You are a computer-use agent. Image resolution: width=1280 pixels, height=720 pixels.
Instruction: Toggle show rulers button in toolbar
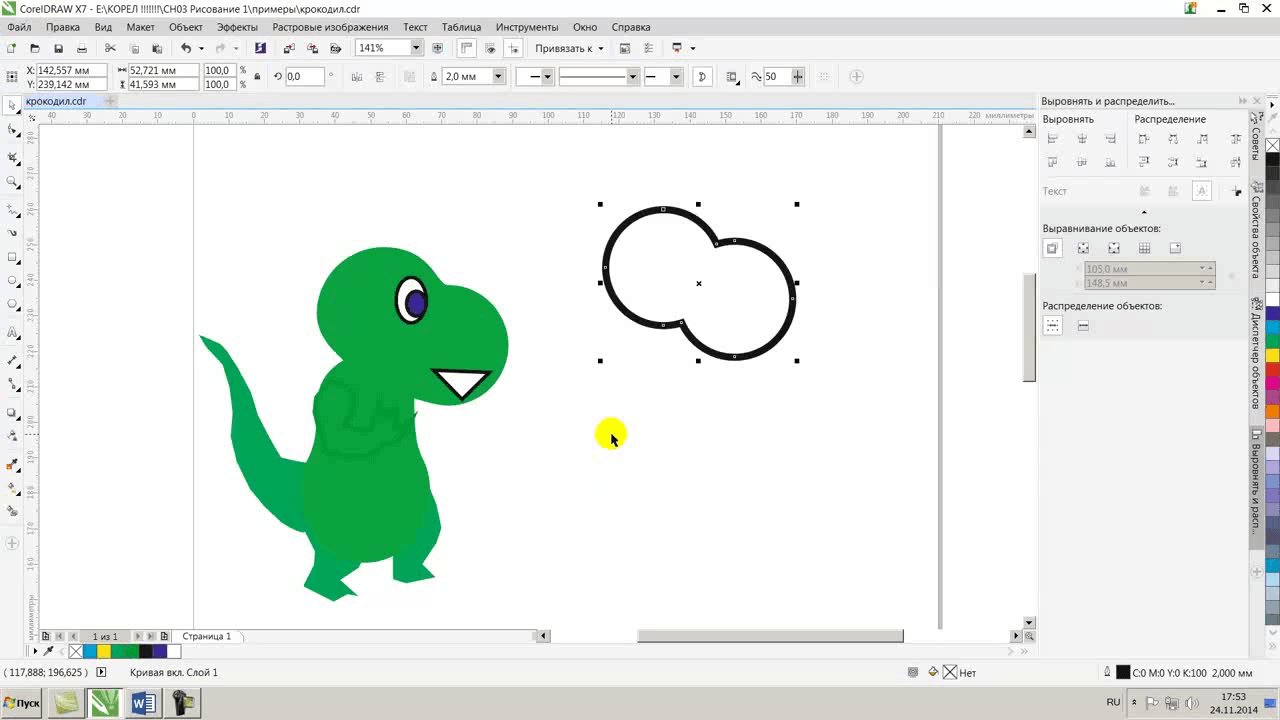pos(466,48)
